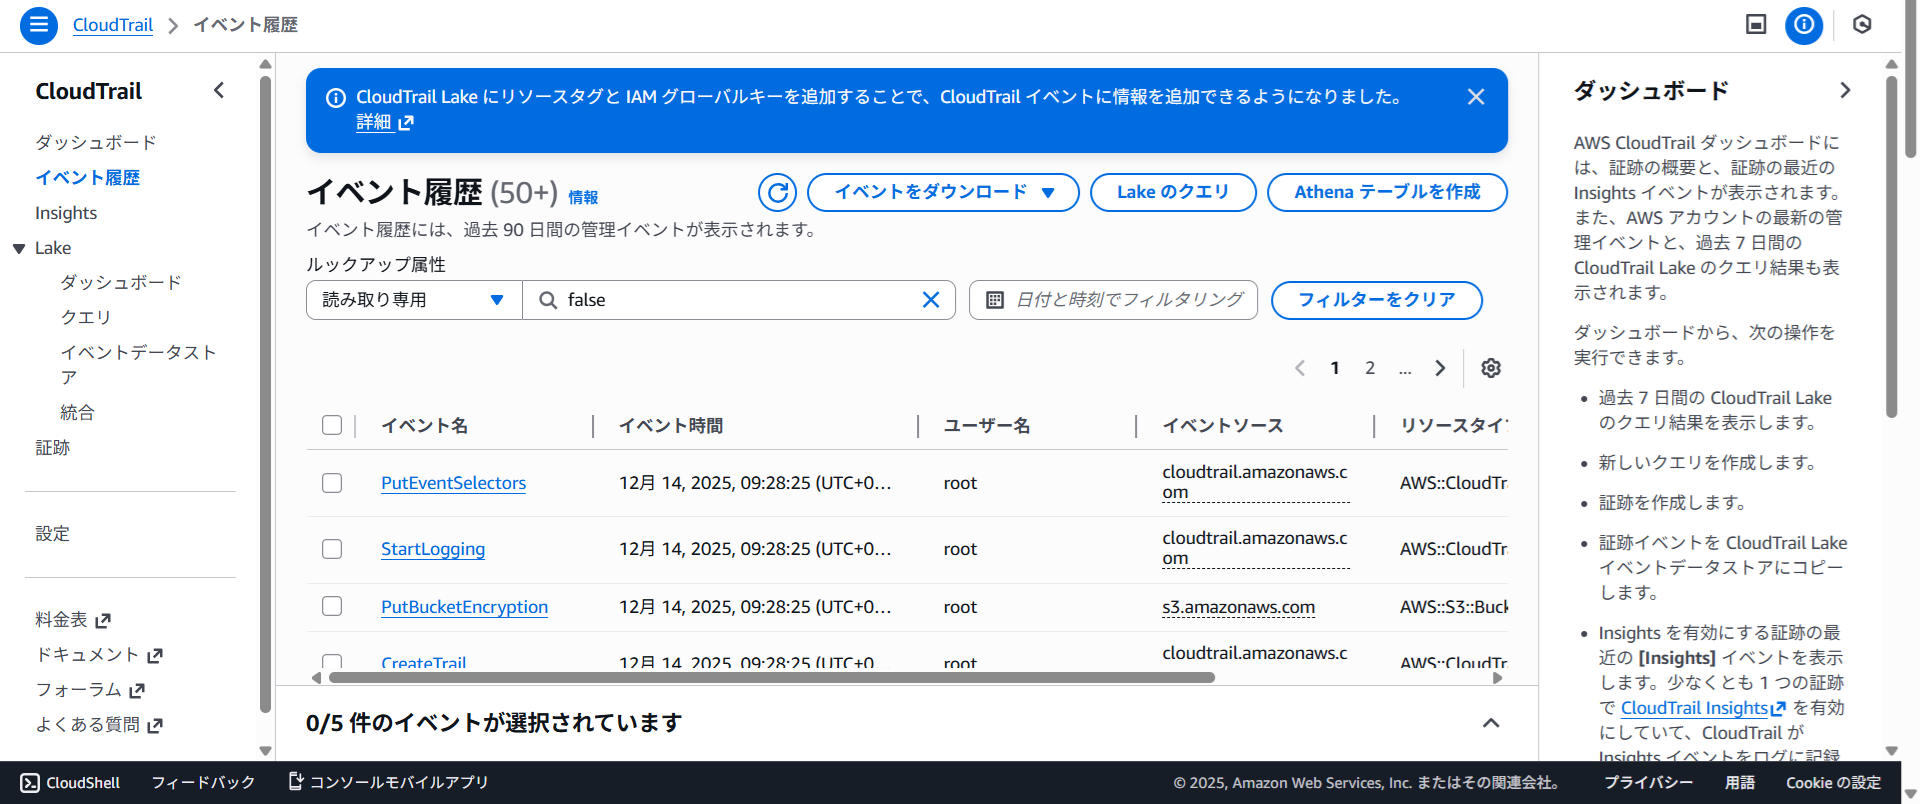Click the refresh events icon

click(777, 192)
